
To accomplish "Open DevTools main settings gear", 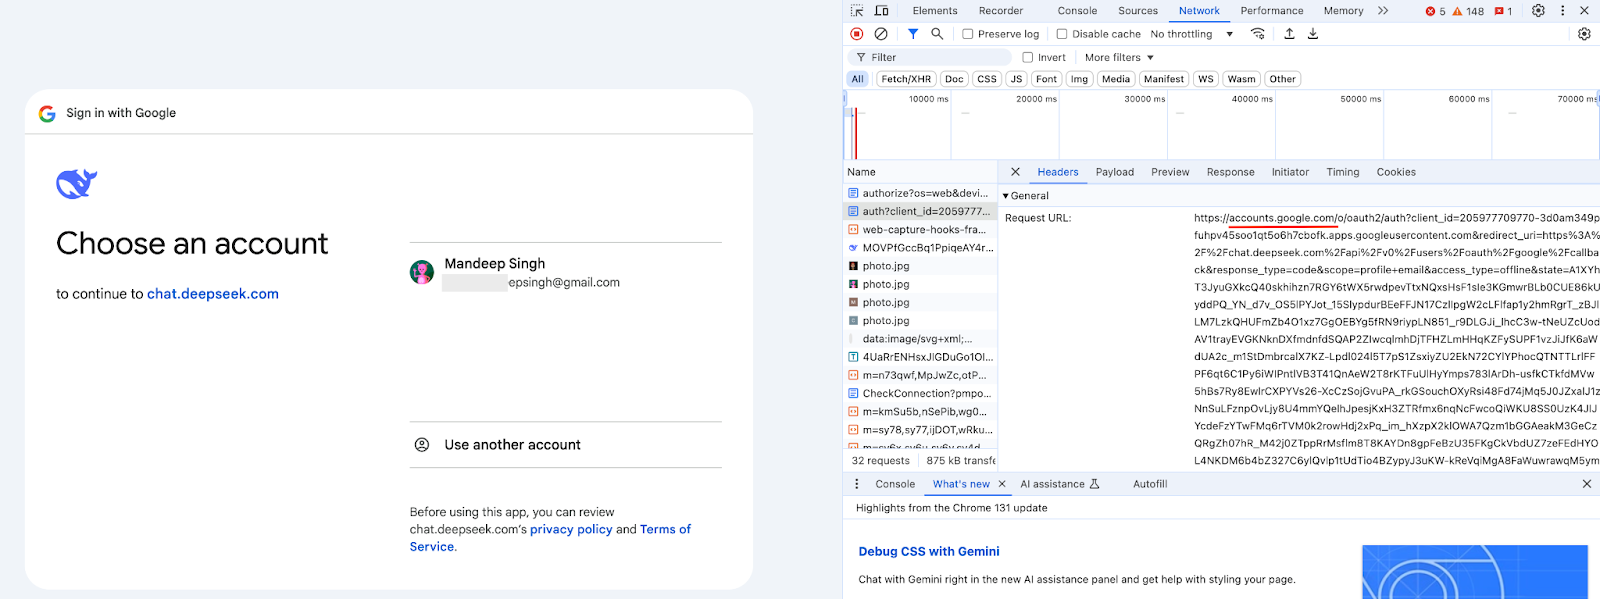I will [1538, 11].
